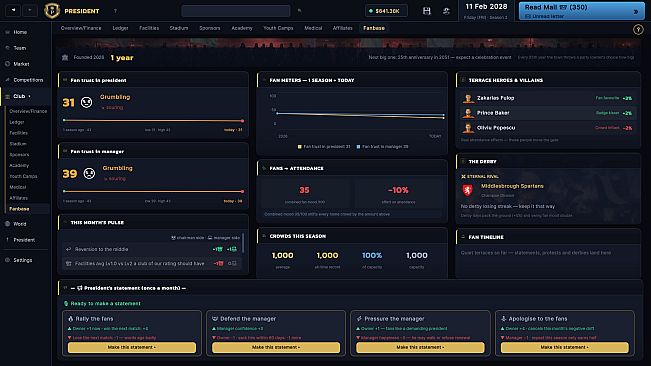
Task: Open the Affiliates tab
Action: 343,28
